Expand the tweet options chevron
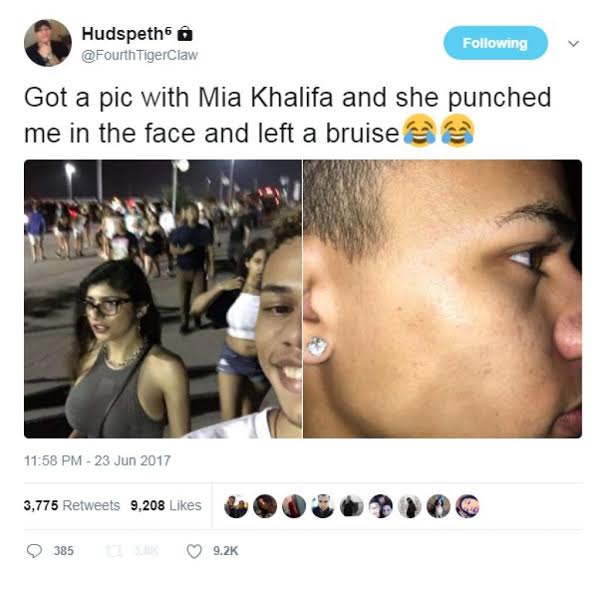Screen dimensions: 600x589 click(x=573, y=44)
